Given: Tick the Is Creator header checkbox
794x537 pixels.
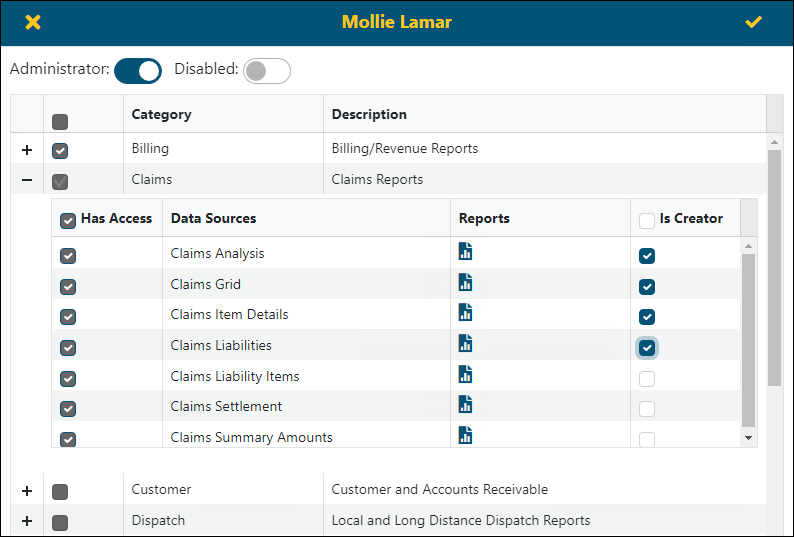Looking at the screenshot, I should [647, 220].
